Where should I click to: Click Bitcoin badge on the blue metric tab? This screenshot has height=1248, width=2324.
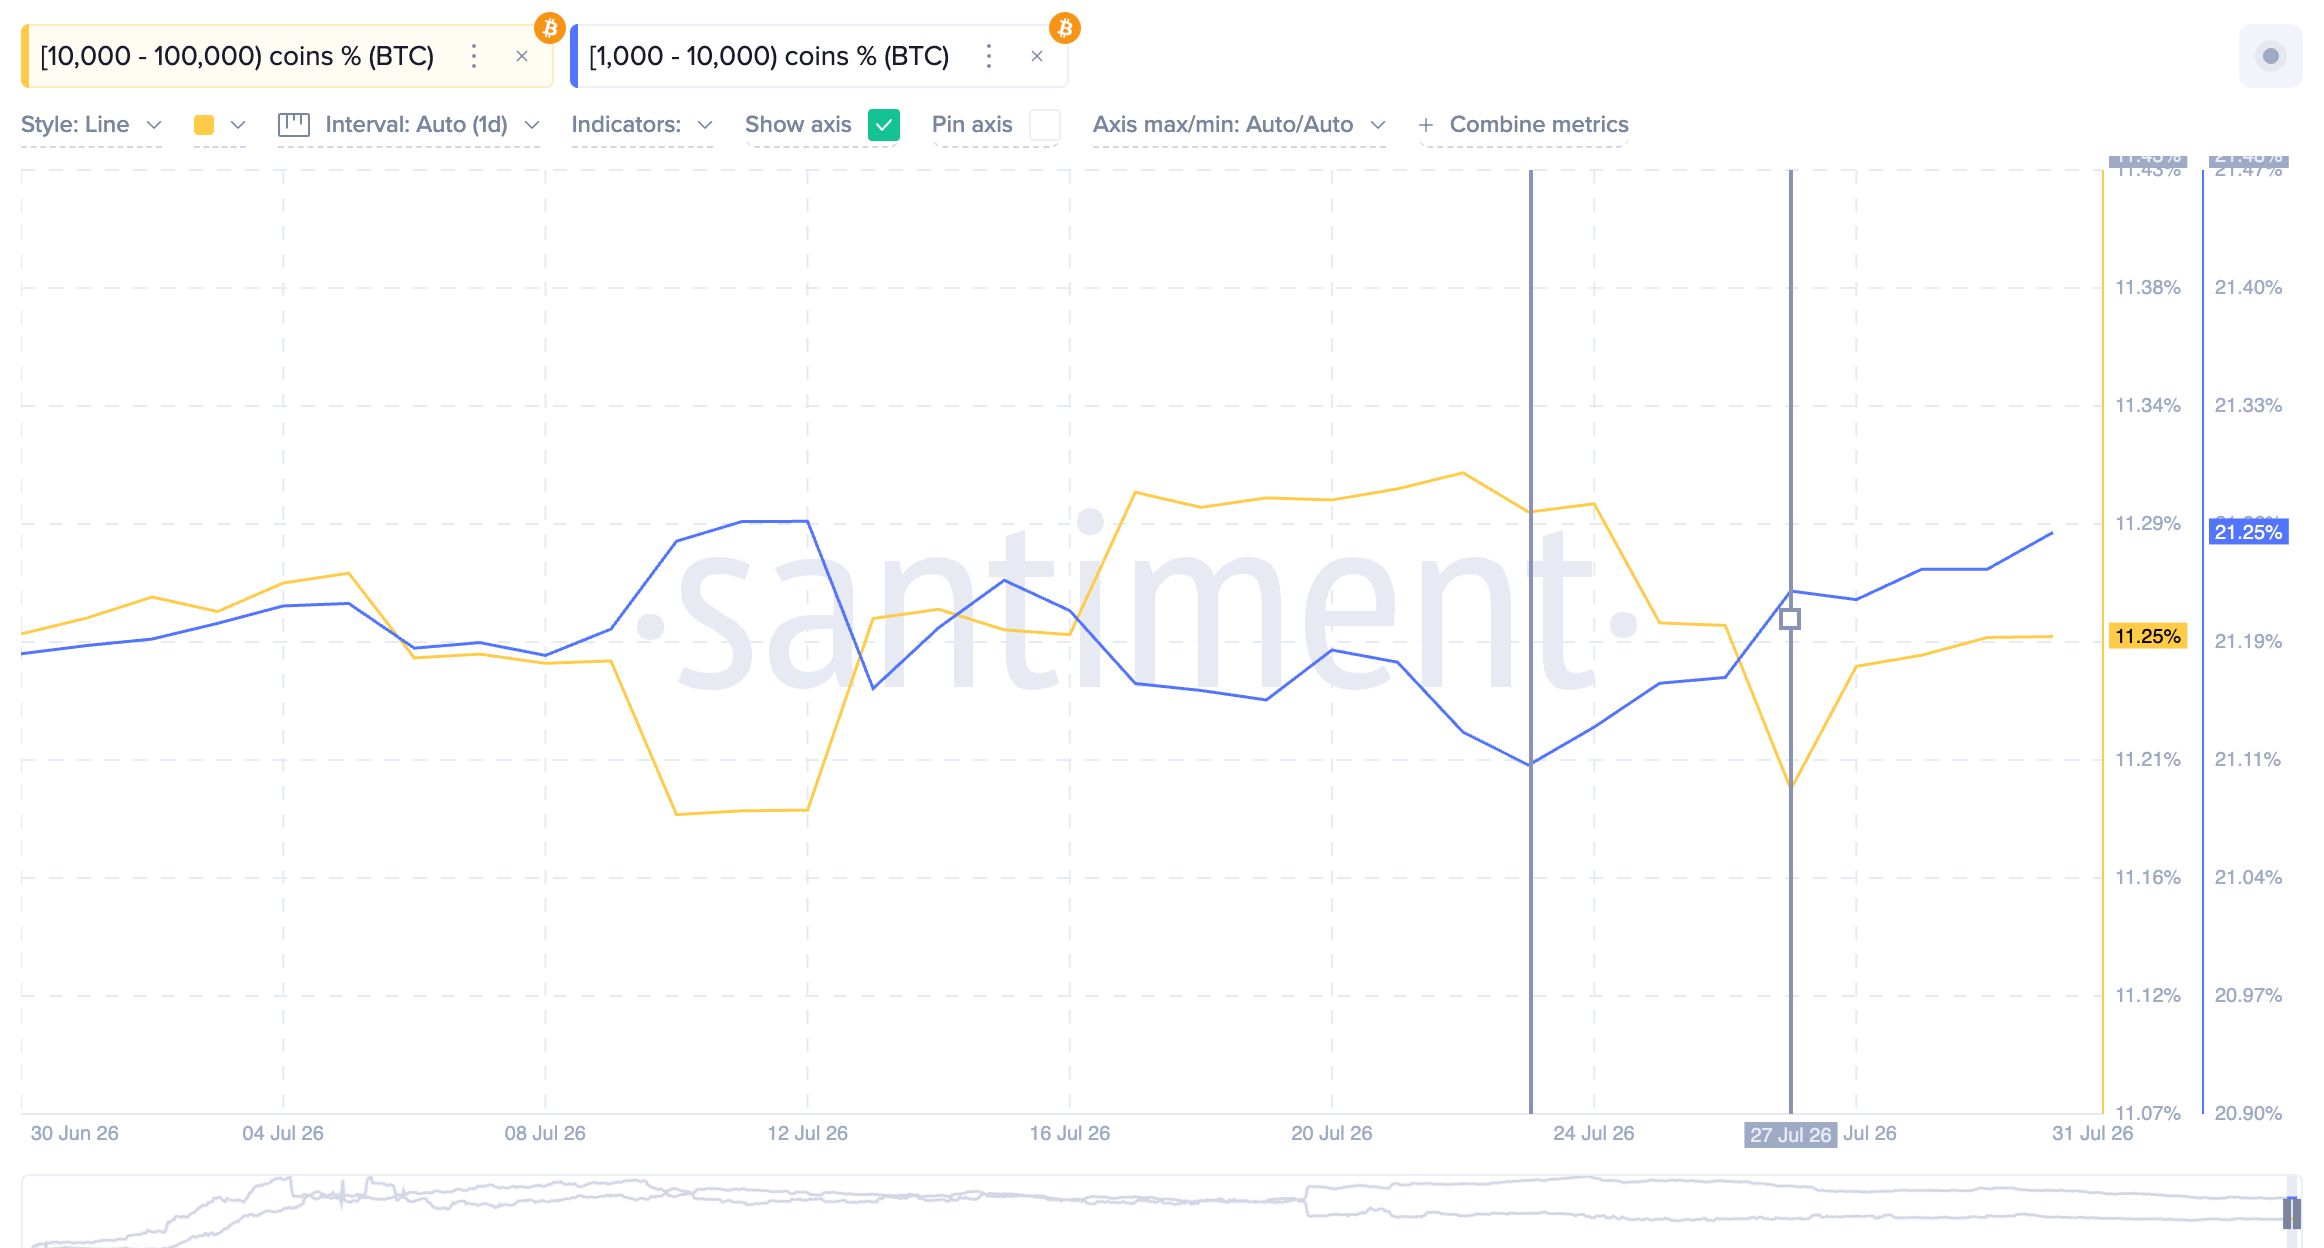(x=1064, y=27)
